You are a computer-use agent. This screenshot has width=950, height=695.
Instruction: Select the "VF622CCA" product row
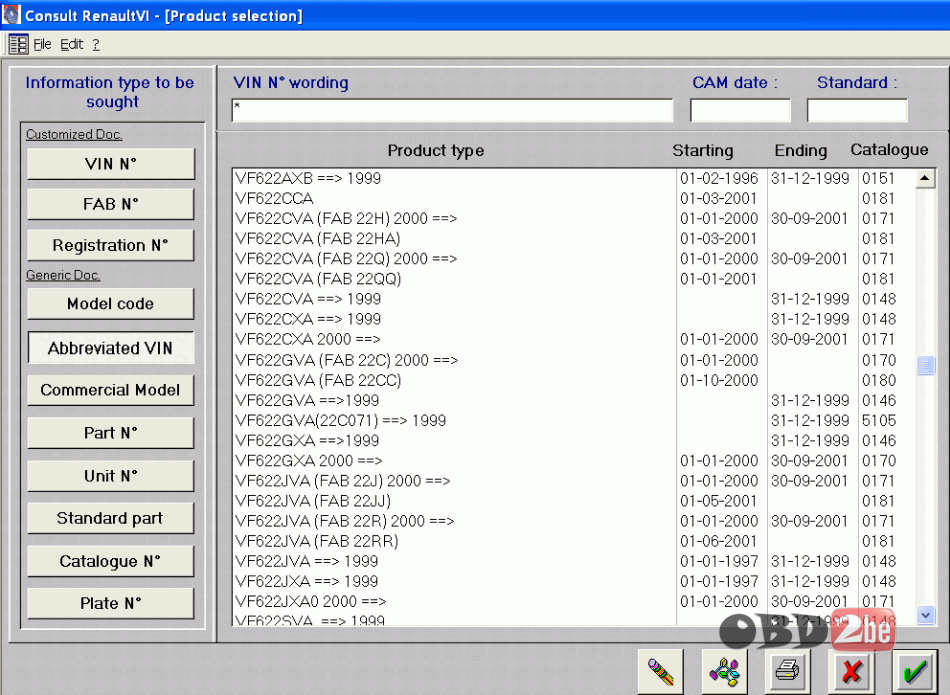point(574,198)
